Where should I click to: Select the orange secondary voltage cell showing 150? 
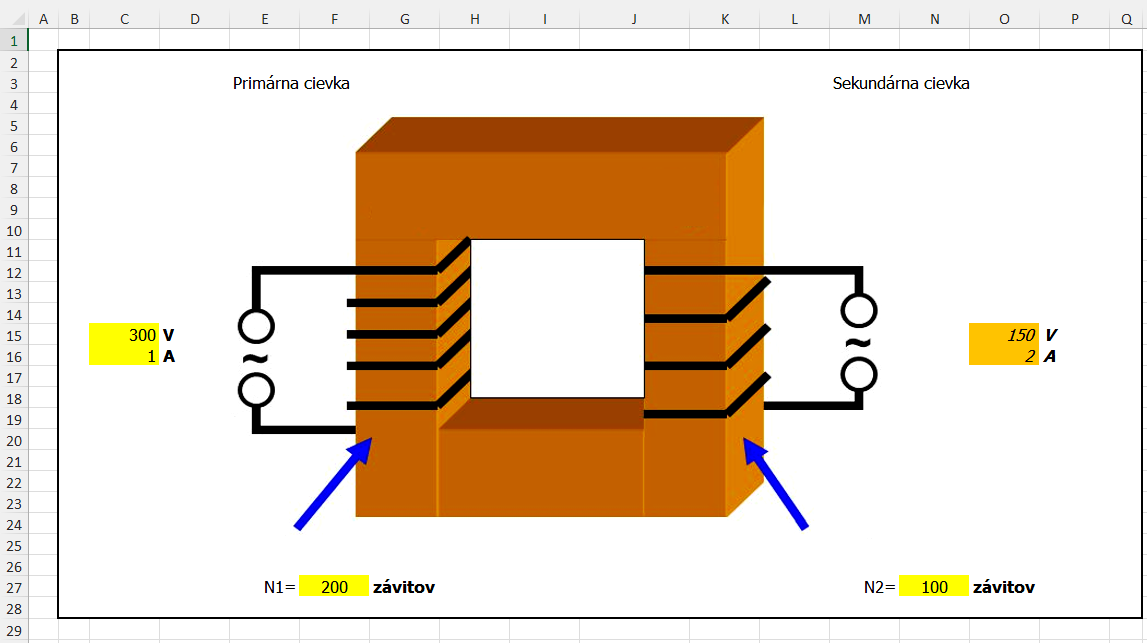click(1004, 335)
